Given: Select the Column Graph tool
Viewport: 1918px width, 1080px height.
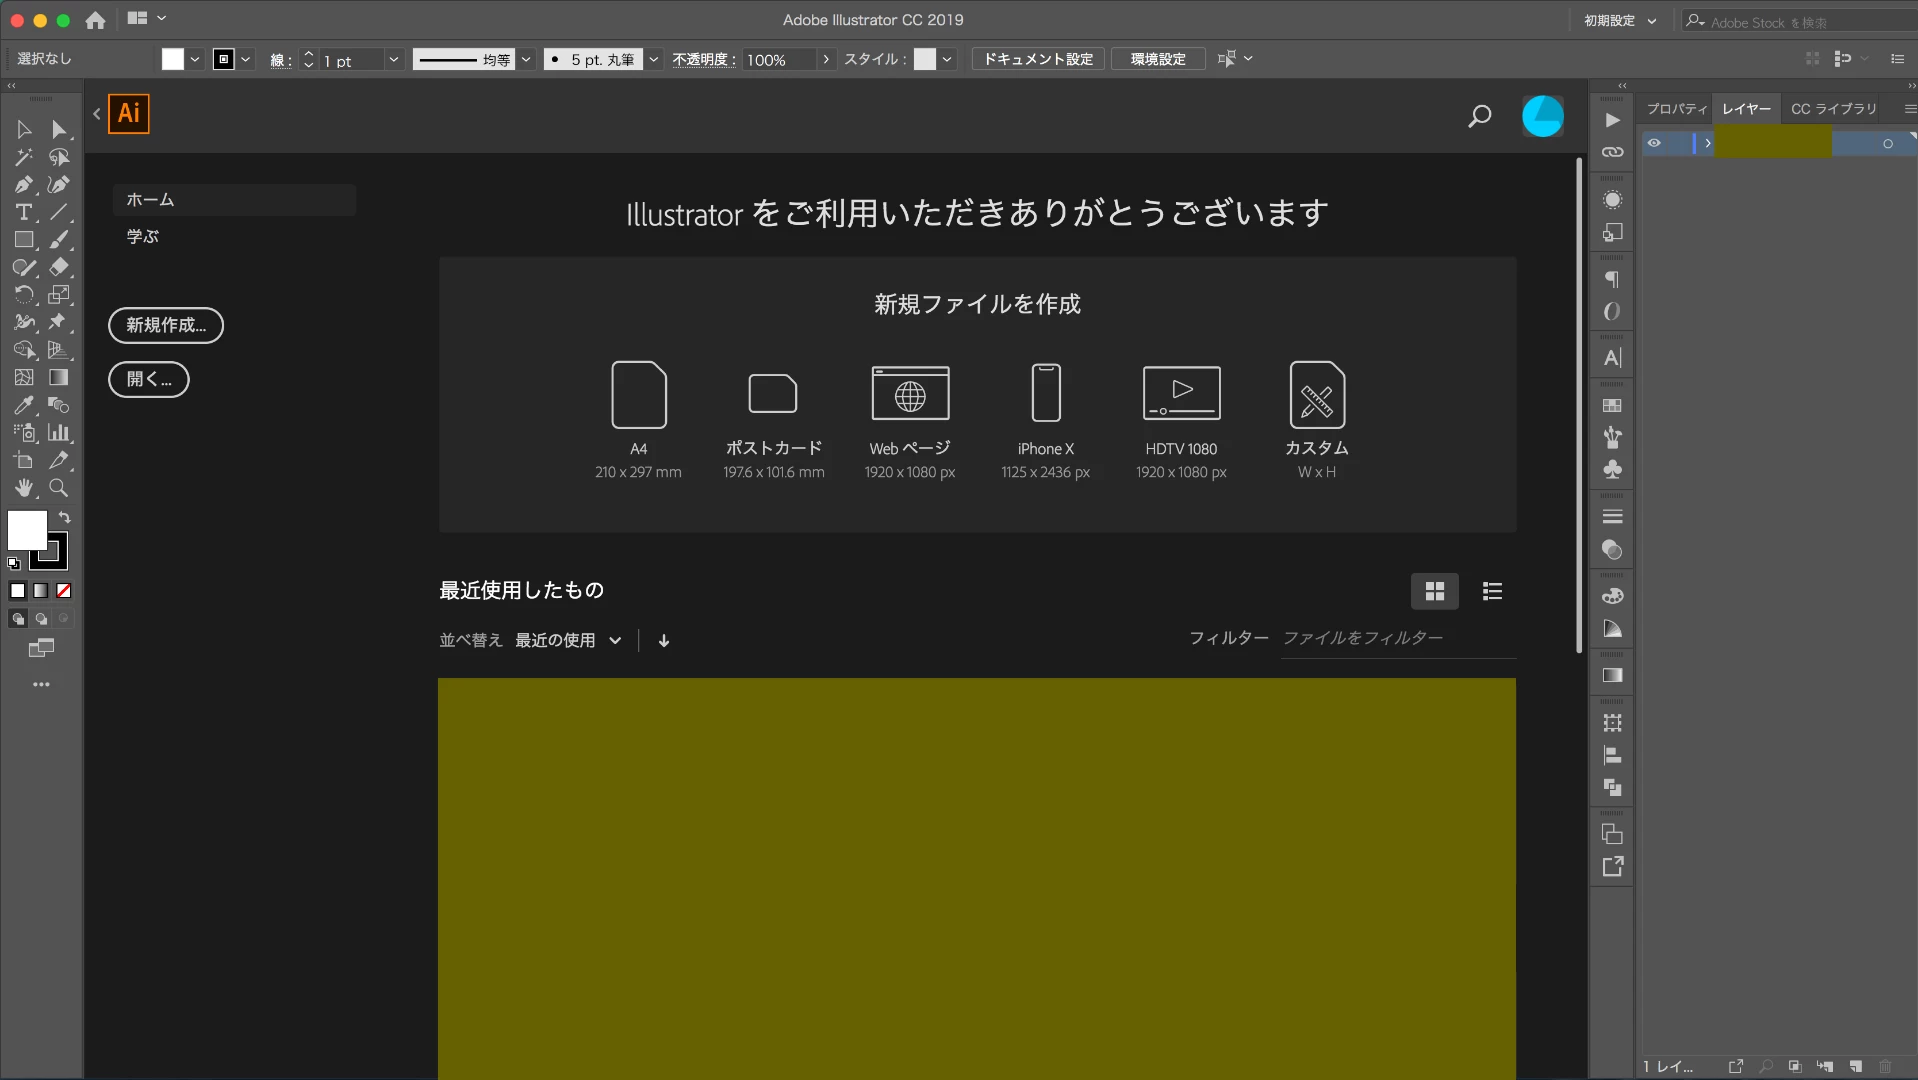Looking at the screenshot, I should [59, 433].
